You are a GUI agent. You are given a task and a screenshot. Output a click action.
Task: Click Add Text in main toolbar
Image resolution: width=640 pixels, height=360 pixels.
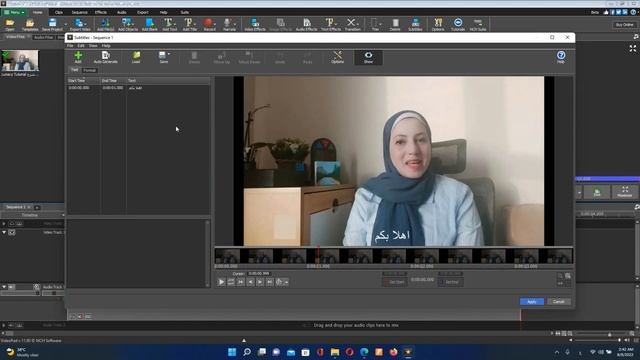coord(169,24)
